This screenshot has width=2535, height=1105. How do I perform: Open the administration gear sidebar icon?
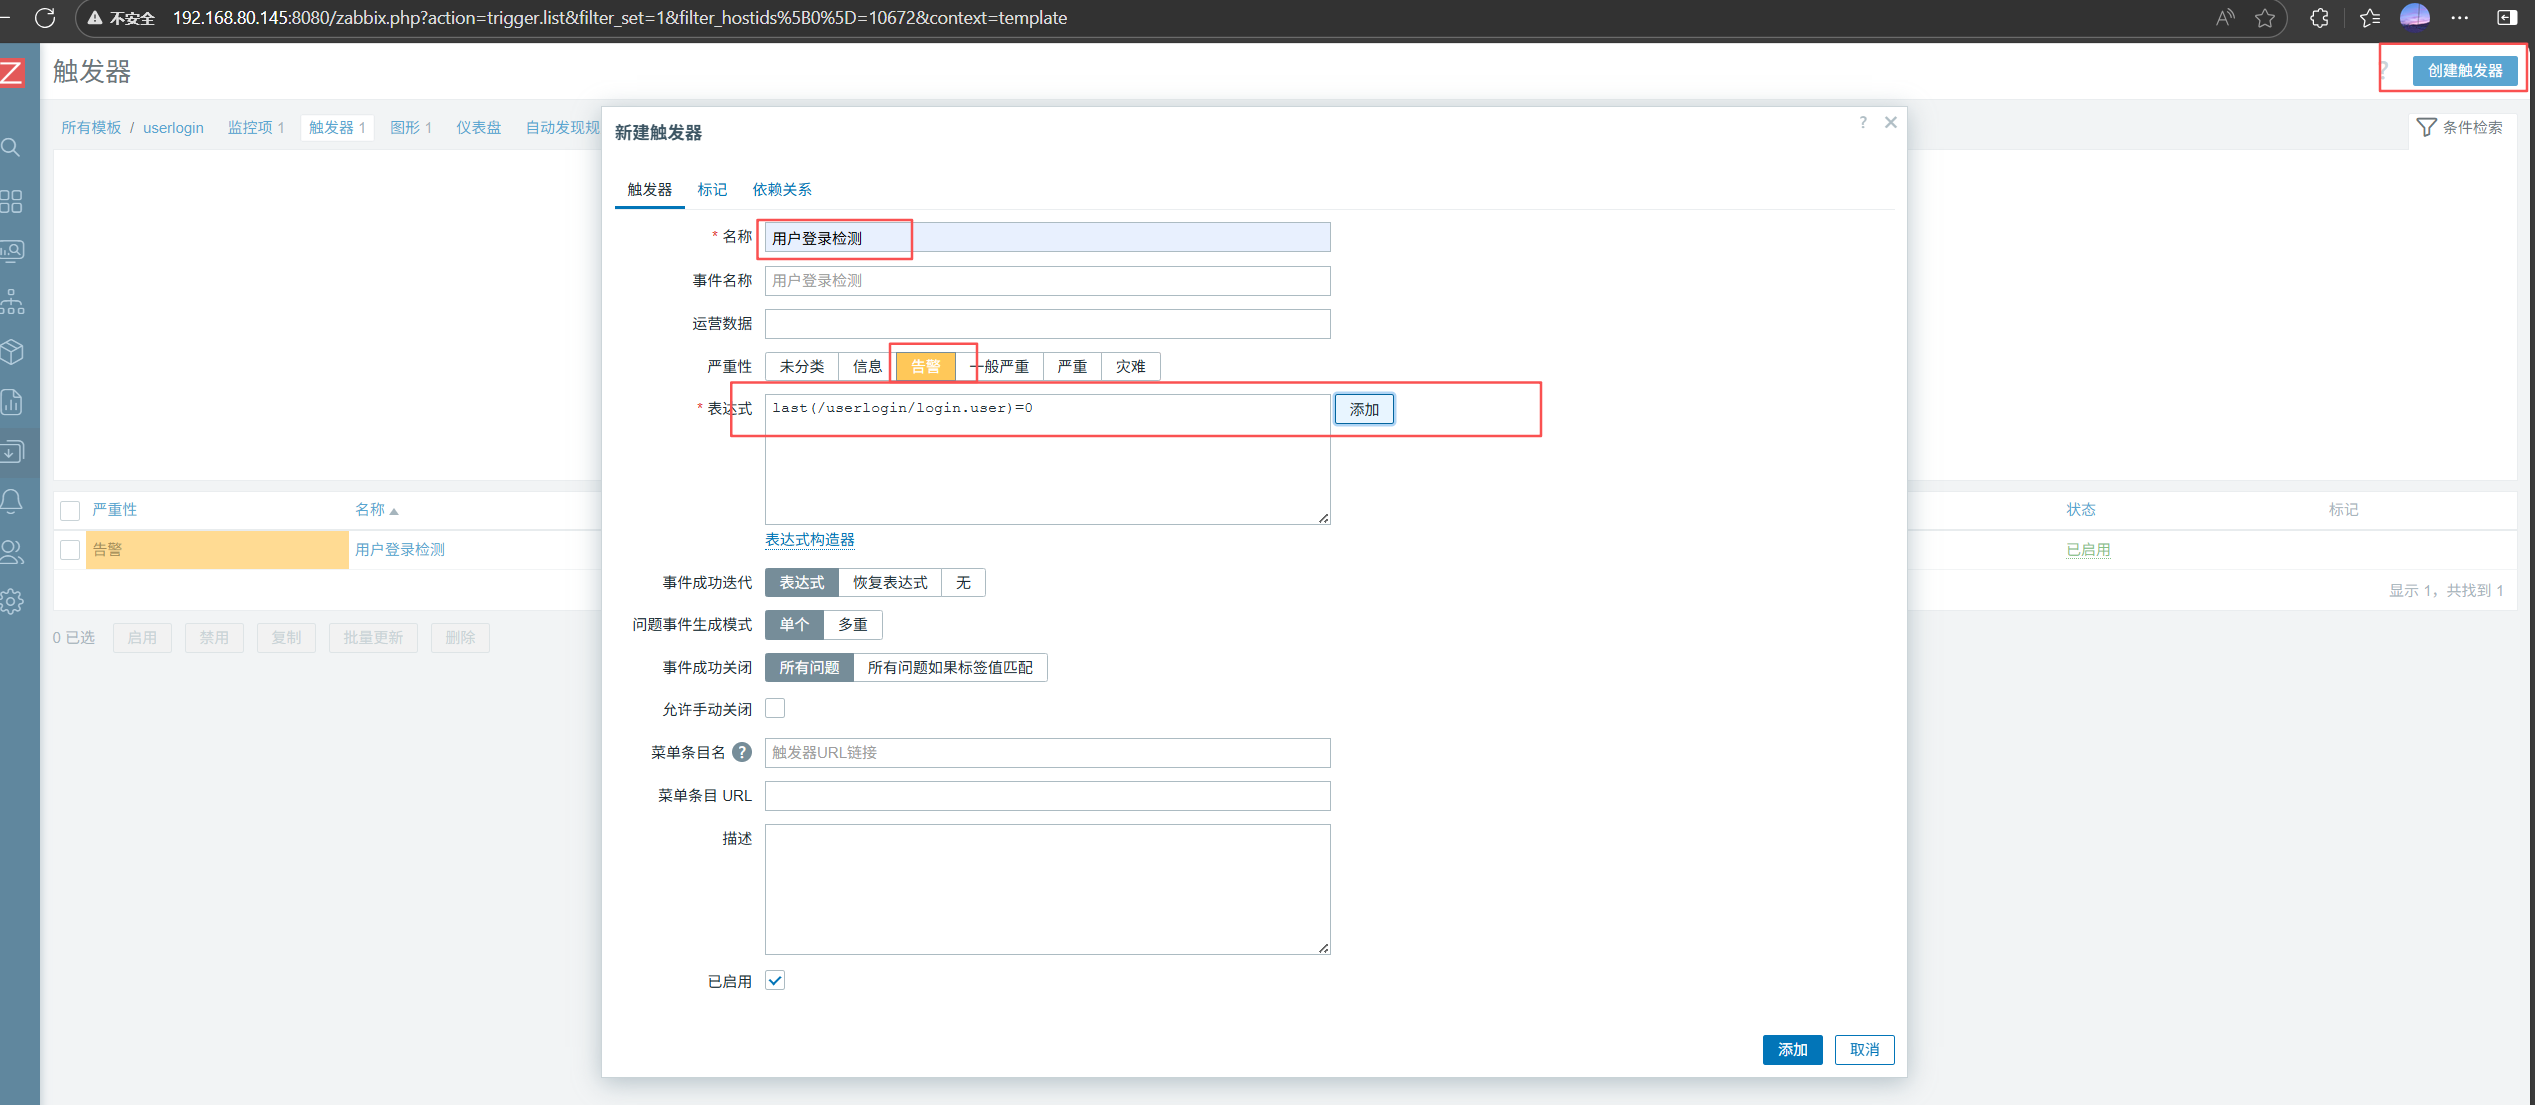[x=12, y=601]
